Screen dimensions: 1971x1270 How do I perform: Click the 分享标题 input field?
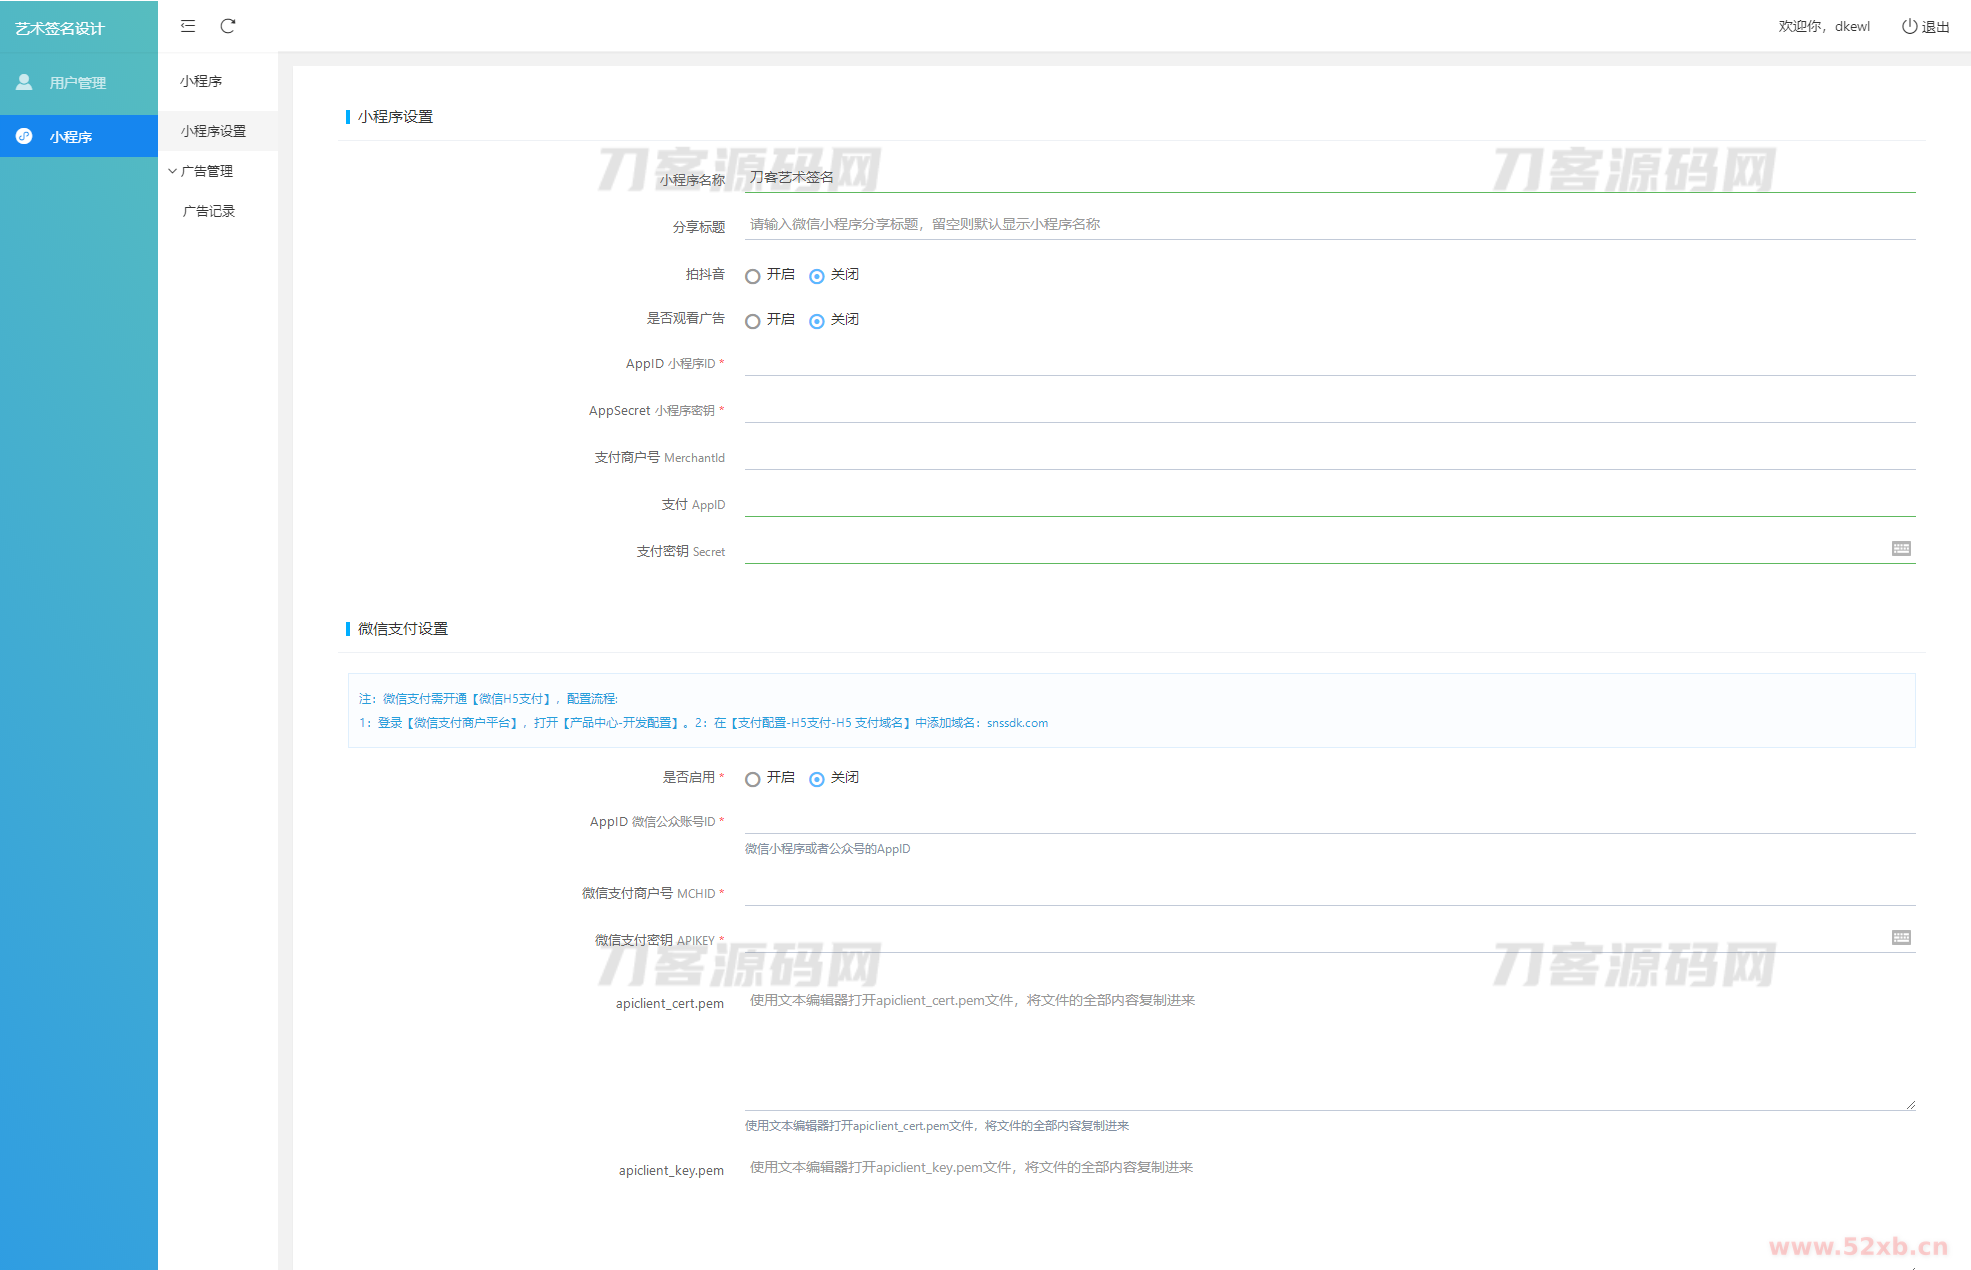[1328, 224]
